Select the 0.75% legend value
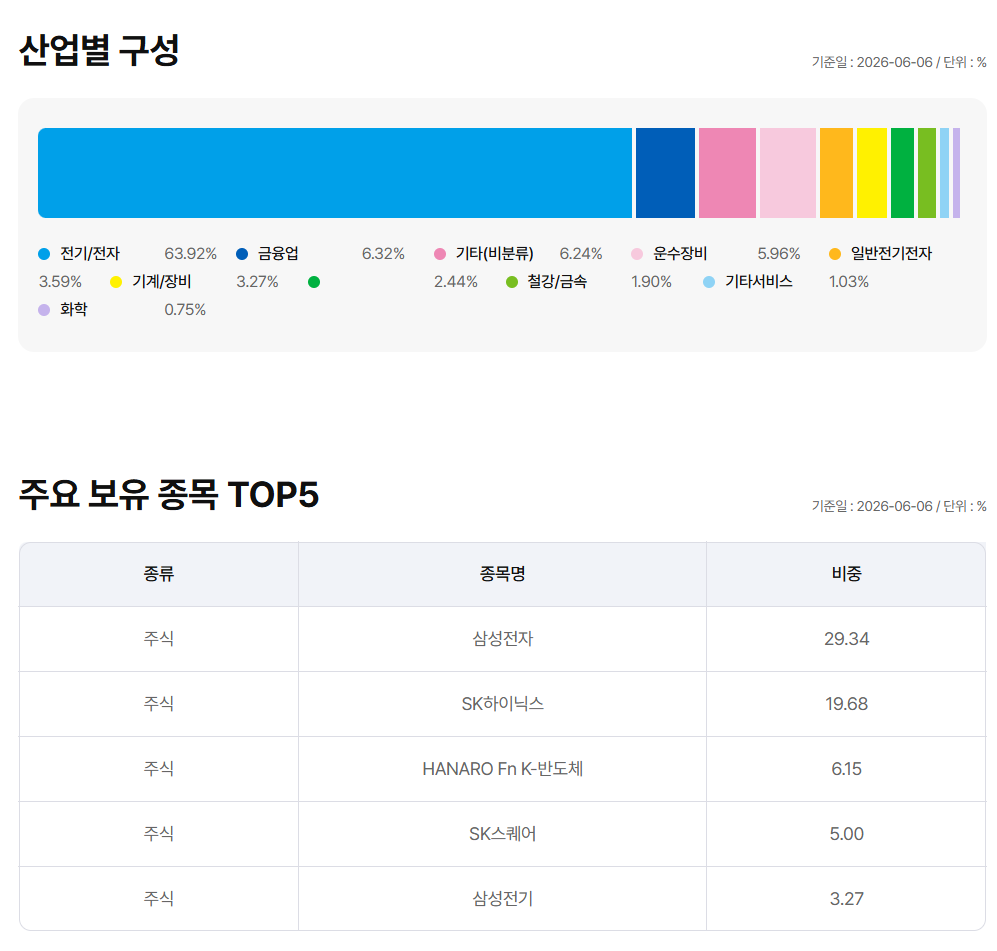Viewport: 997px width, 951px height. click(x=185, y=310)
